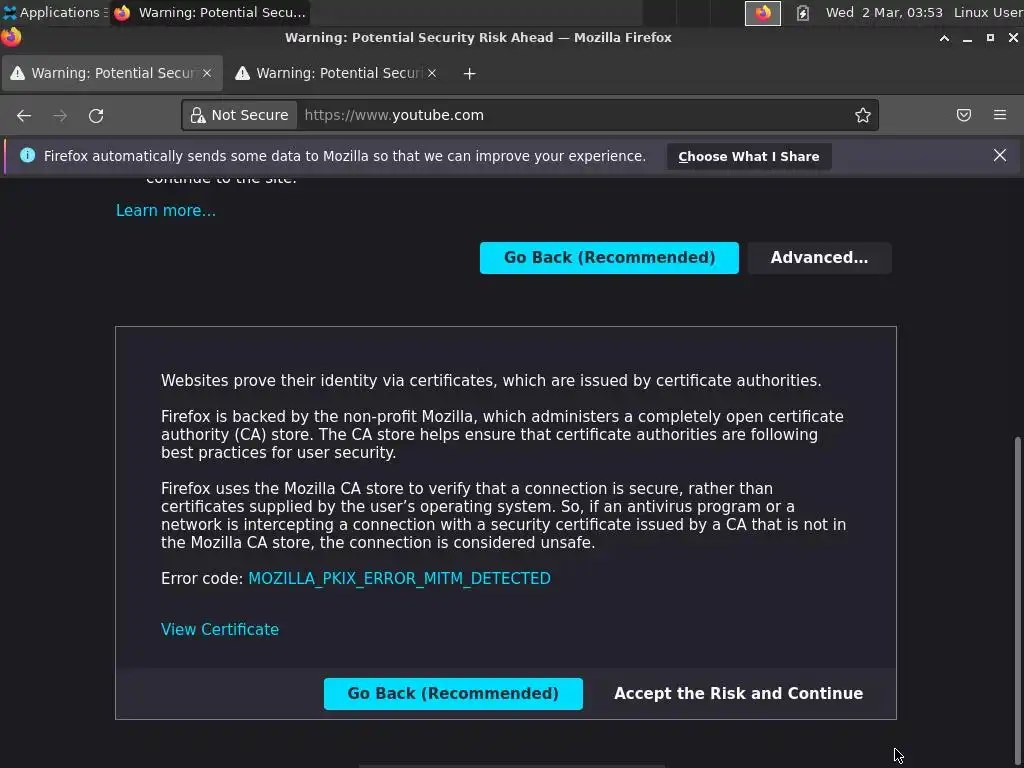Image resolution: width=1024 pixels, height=768 pixels.
Task: Open the Firefox hamburger application menu
Action: [x=1000, y=115]
